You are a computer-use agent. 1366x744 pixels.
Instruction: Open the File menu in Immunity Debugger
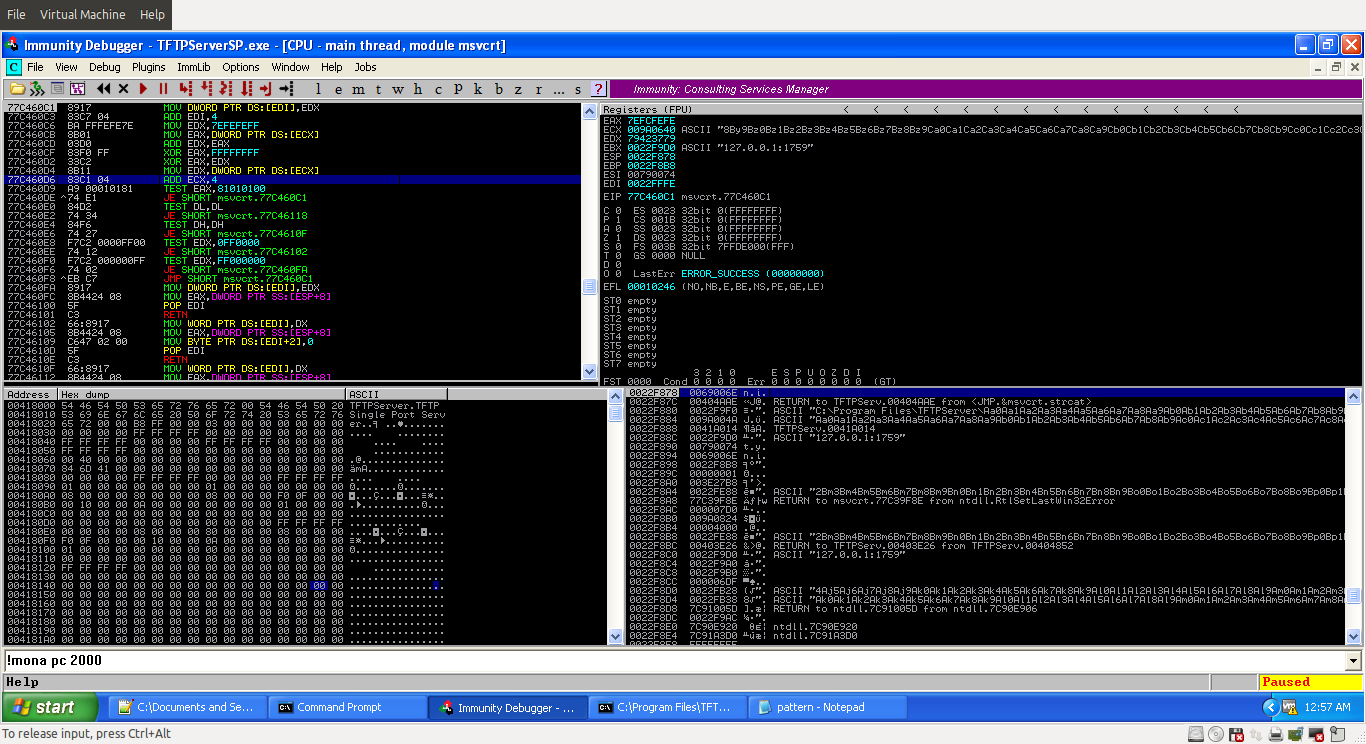point(35,67)
